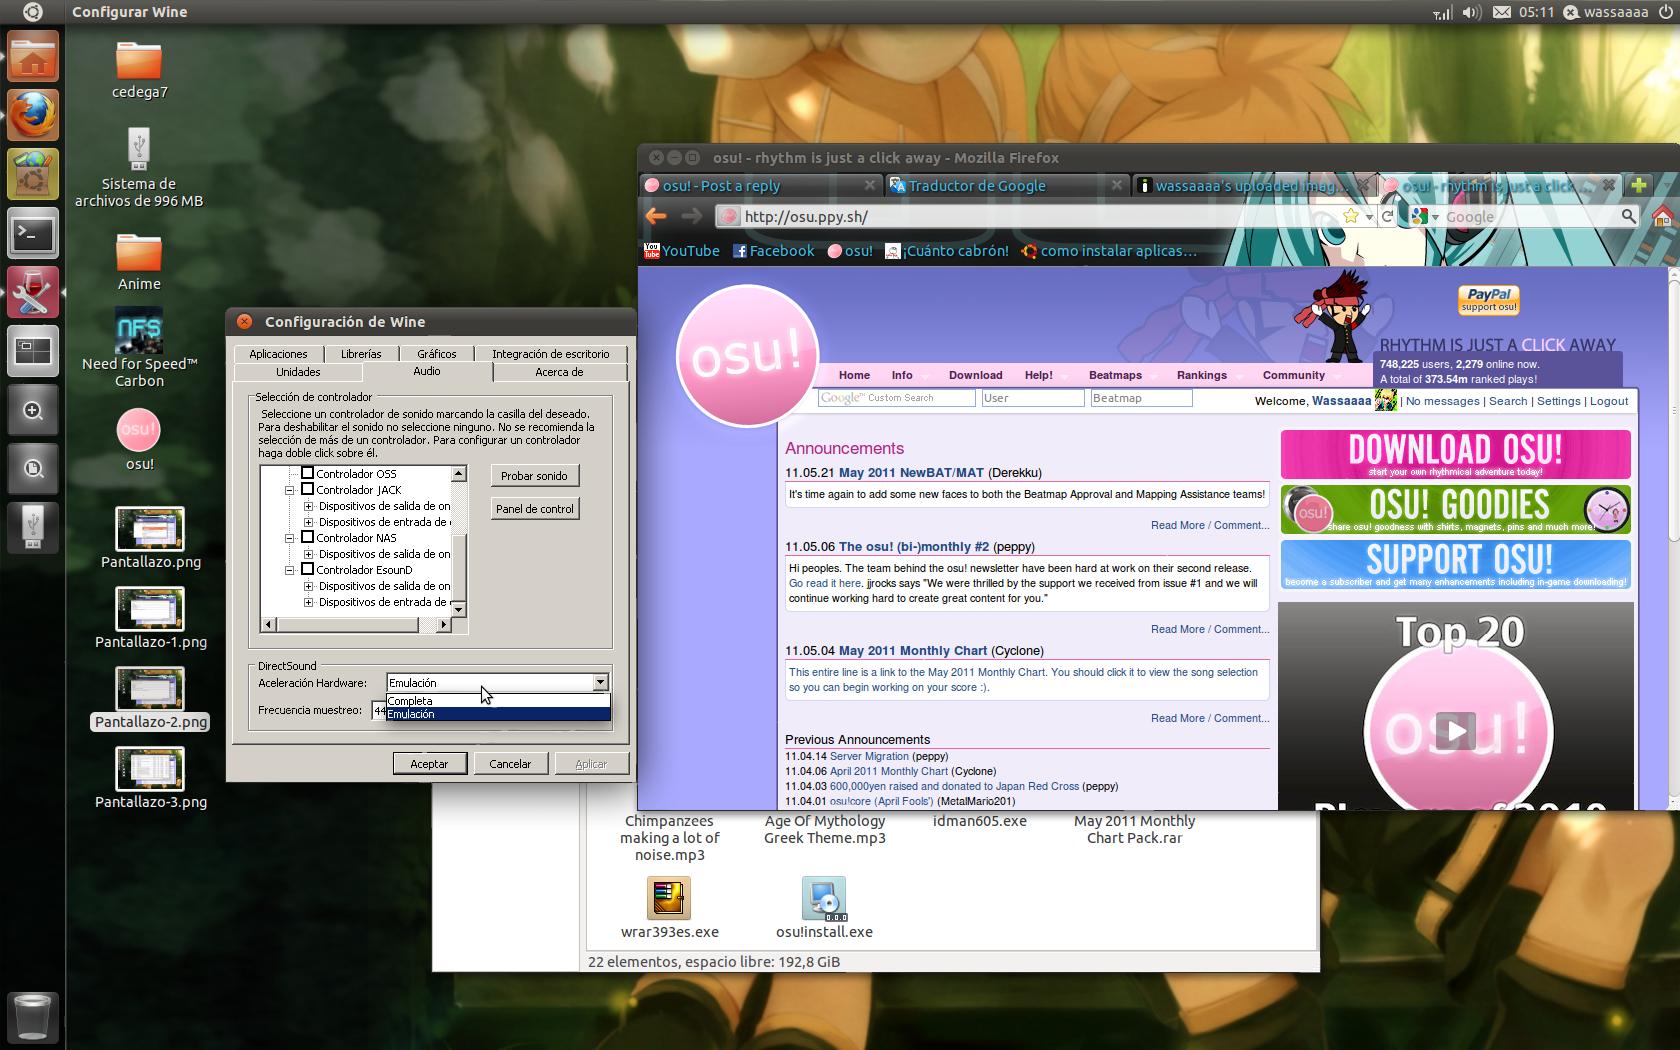The image size is (1680, 1050).
Task: Click the Google search magnifier in Firefox
Action: (x=1628, y=216)
